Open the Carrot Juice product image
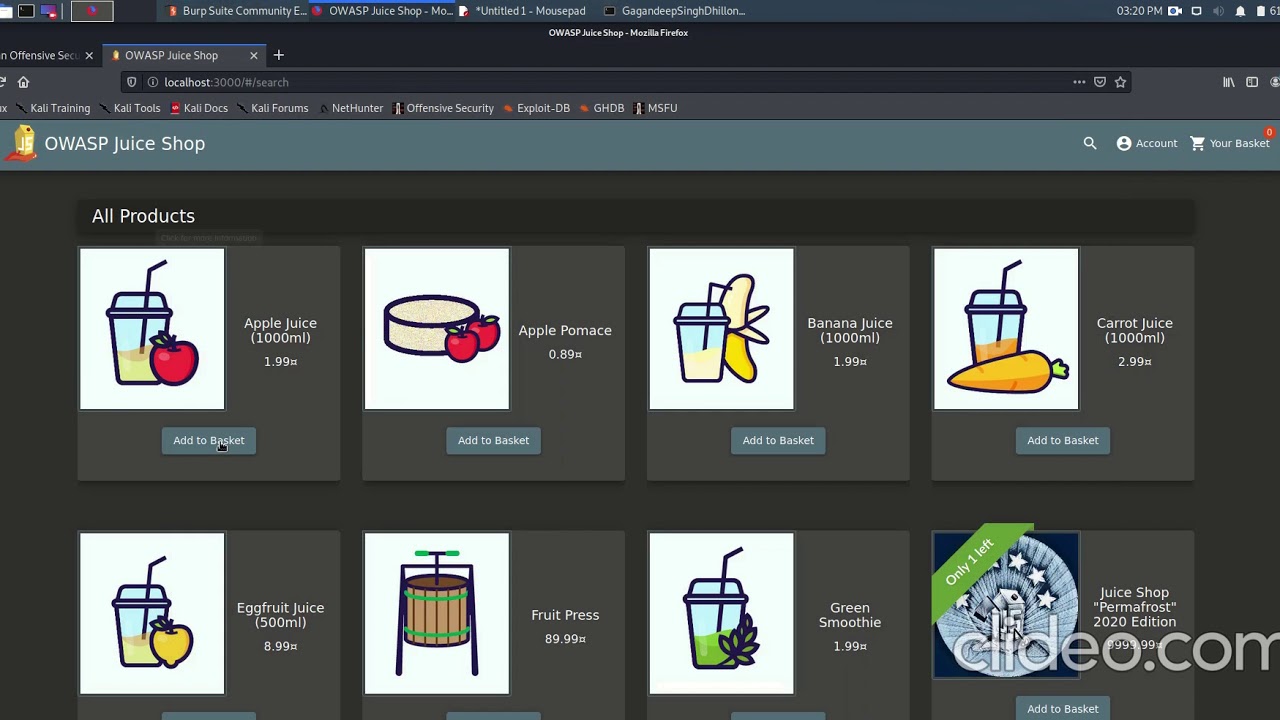 1006,329
